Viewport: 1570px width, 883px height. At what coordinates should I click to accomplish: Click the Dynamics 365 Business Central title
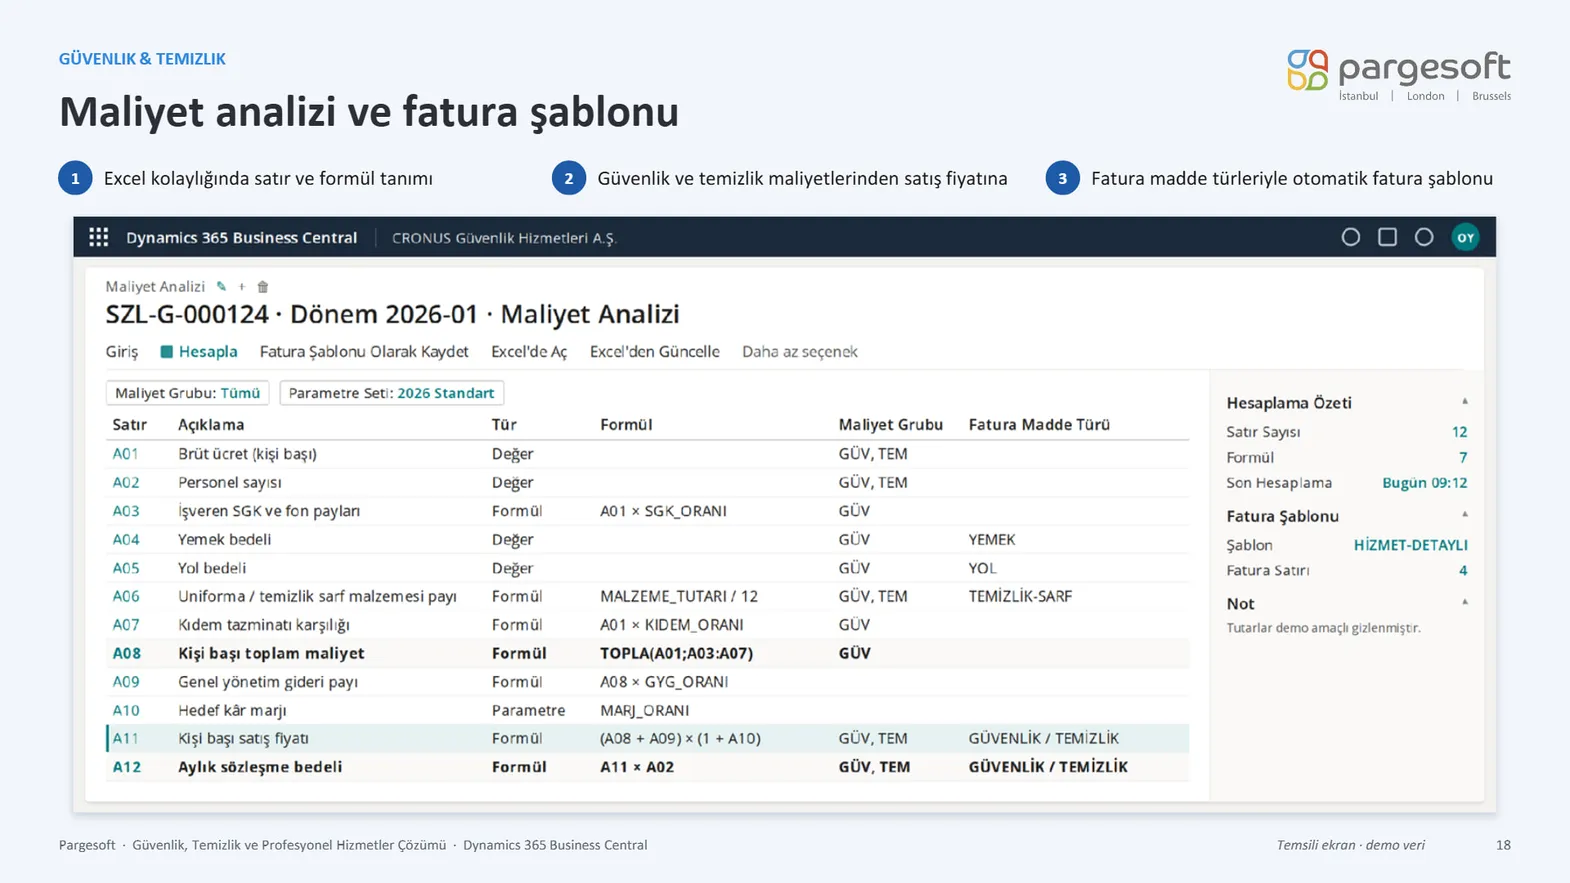point(241,238)
